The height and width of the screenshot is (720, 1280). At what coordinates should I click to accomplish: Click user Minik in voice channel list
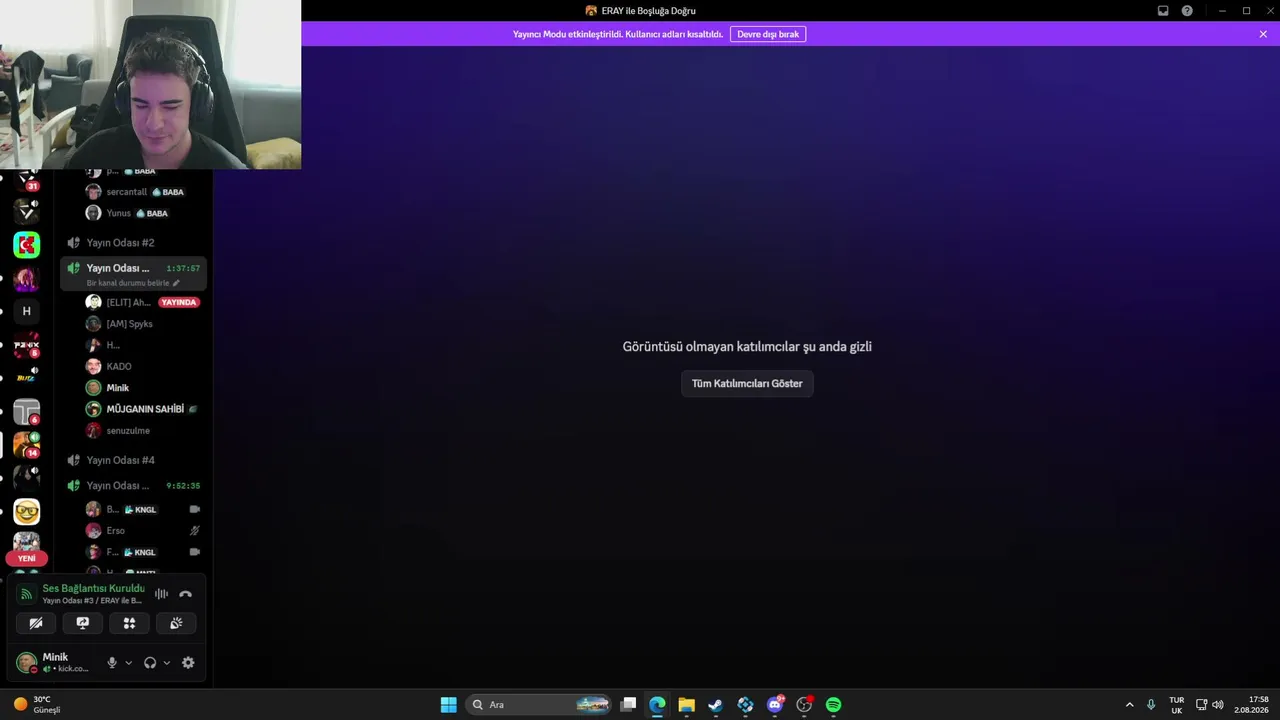pyautogui.click(x=117, y=388)
